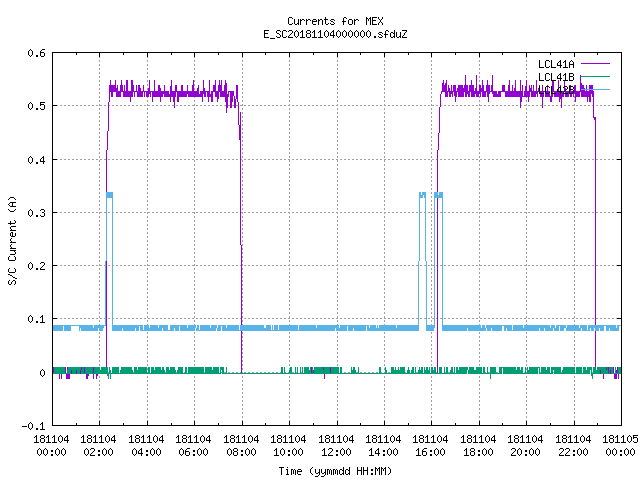Viewport: 640px width, 480px height.
Task: Click the 0.1 y-axis tick label
Action: pos(36,319)
